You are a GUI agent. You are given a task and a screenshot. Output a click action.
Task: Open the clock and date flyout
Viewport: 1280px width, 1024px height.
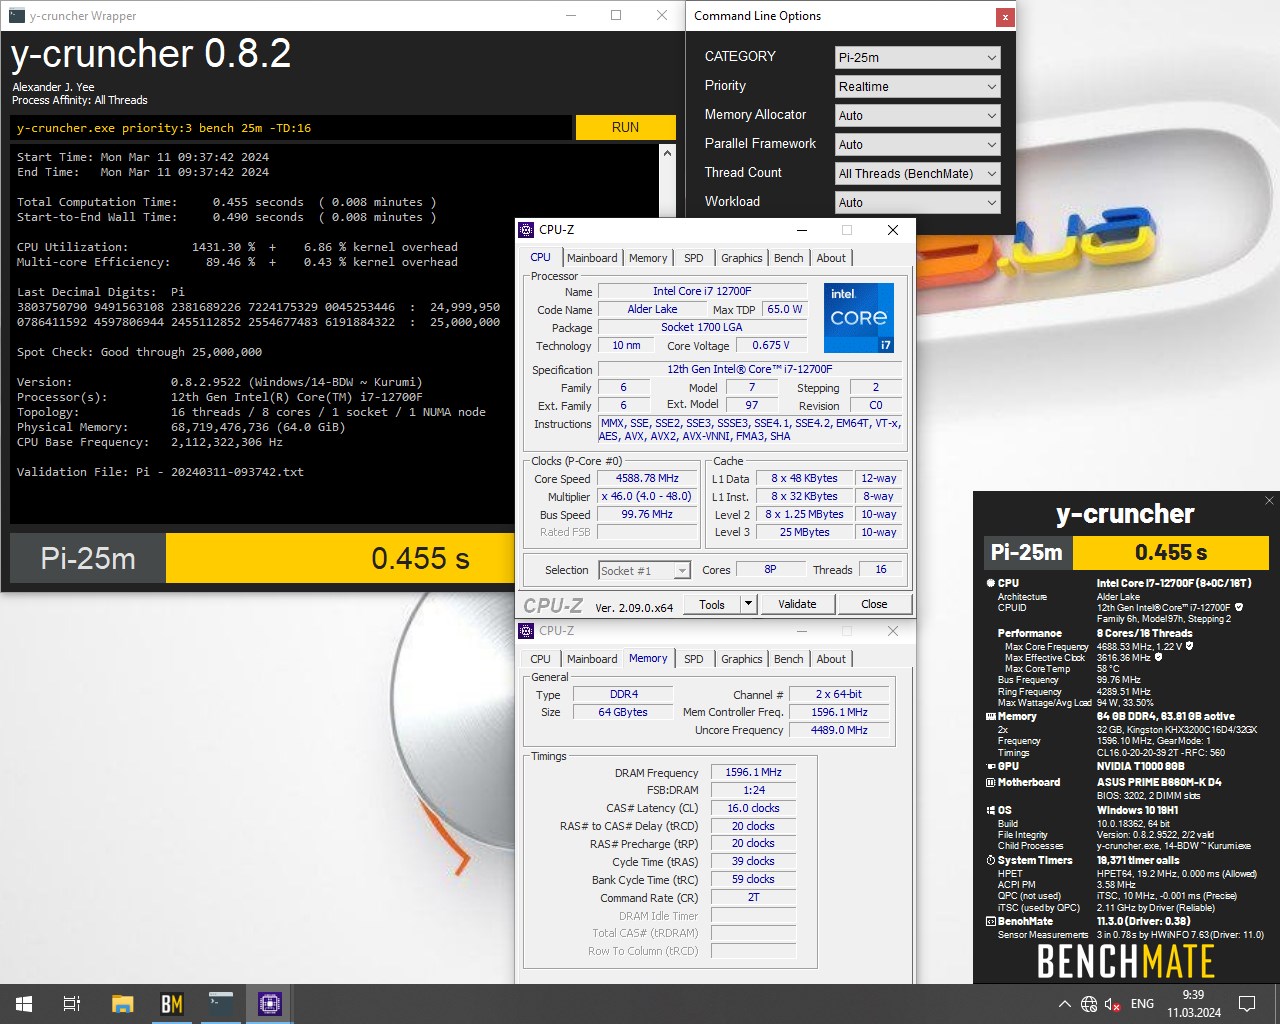click(1193, 1004)
